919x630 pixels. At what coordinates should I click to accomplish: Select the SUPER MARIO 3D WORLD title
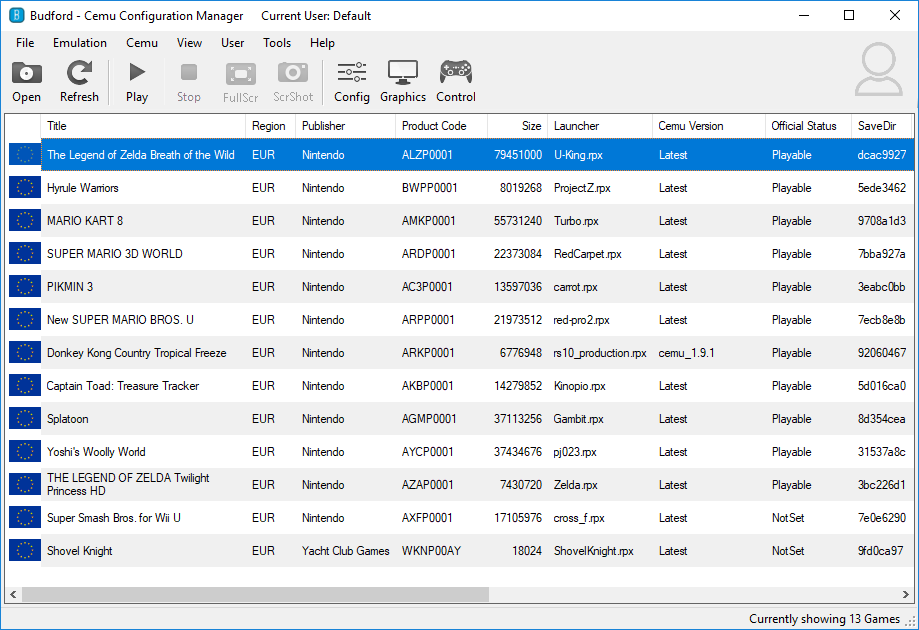(115, 254)
